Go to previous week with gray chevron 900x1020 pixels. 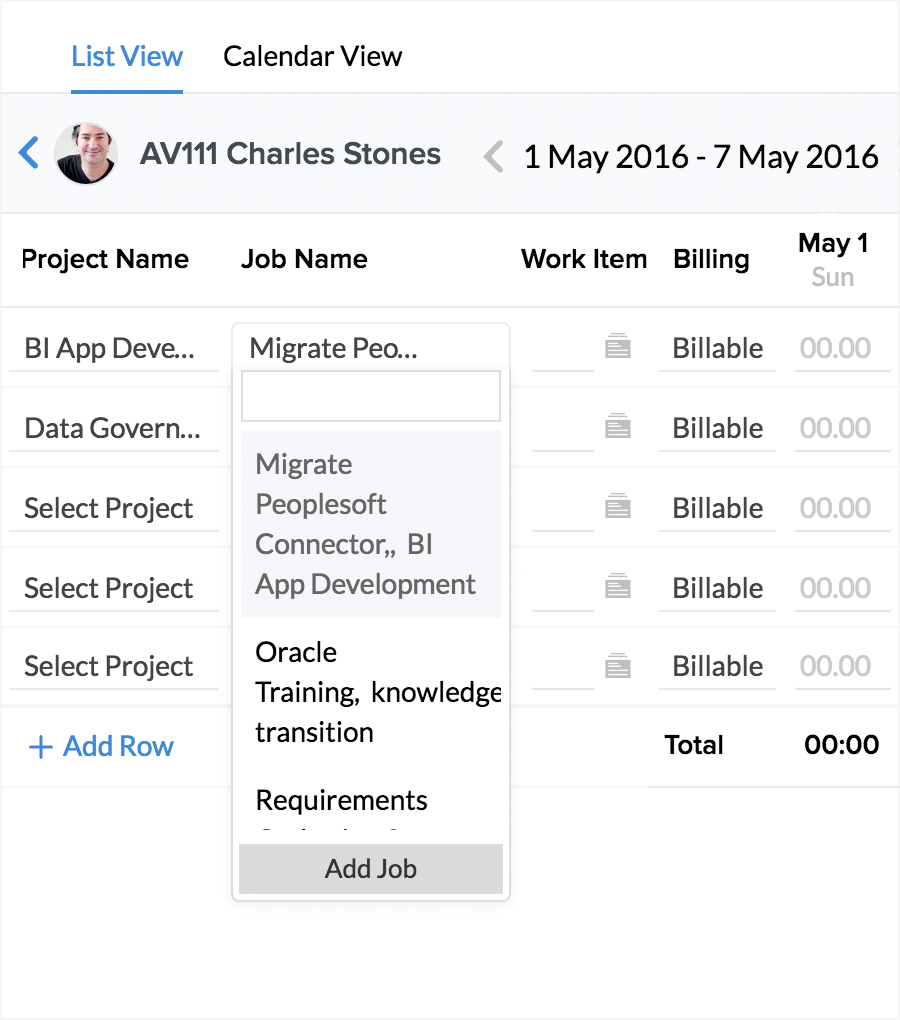tap(494, 157)
